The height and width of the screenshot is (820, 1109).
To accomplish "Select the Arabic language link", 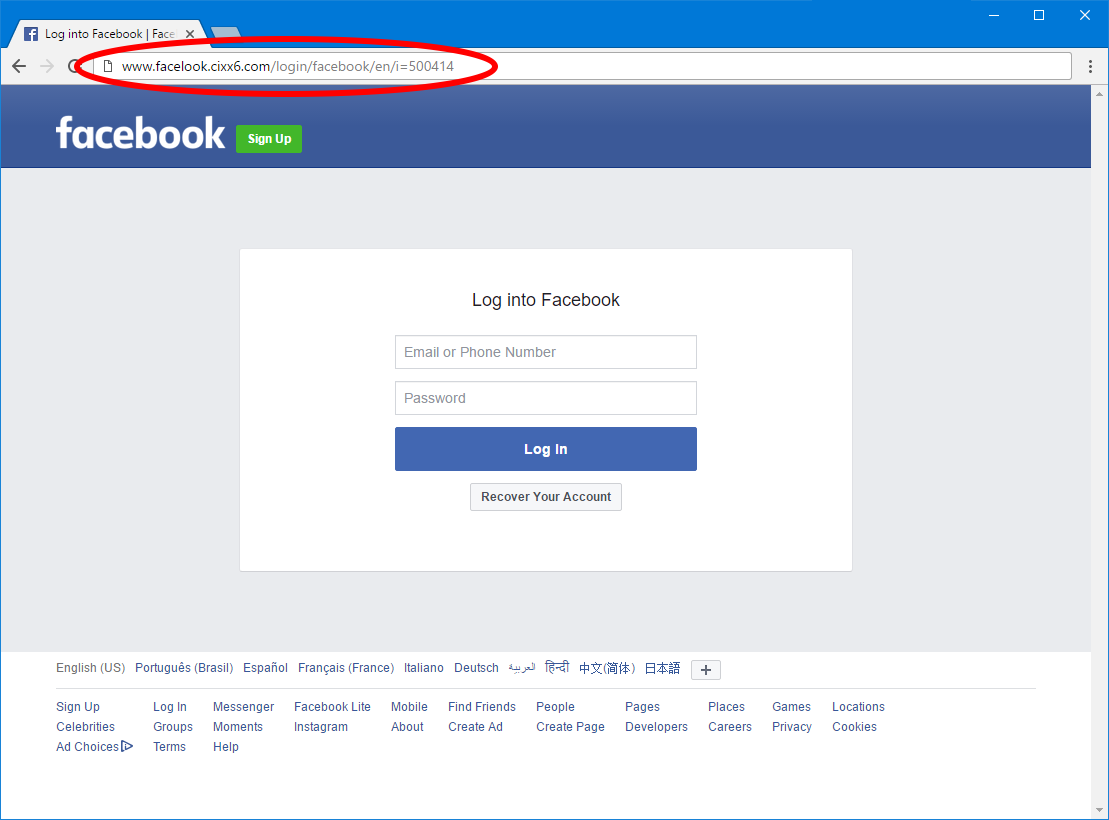I will click(x=522, y=668).
